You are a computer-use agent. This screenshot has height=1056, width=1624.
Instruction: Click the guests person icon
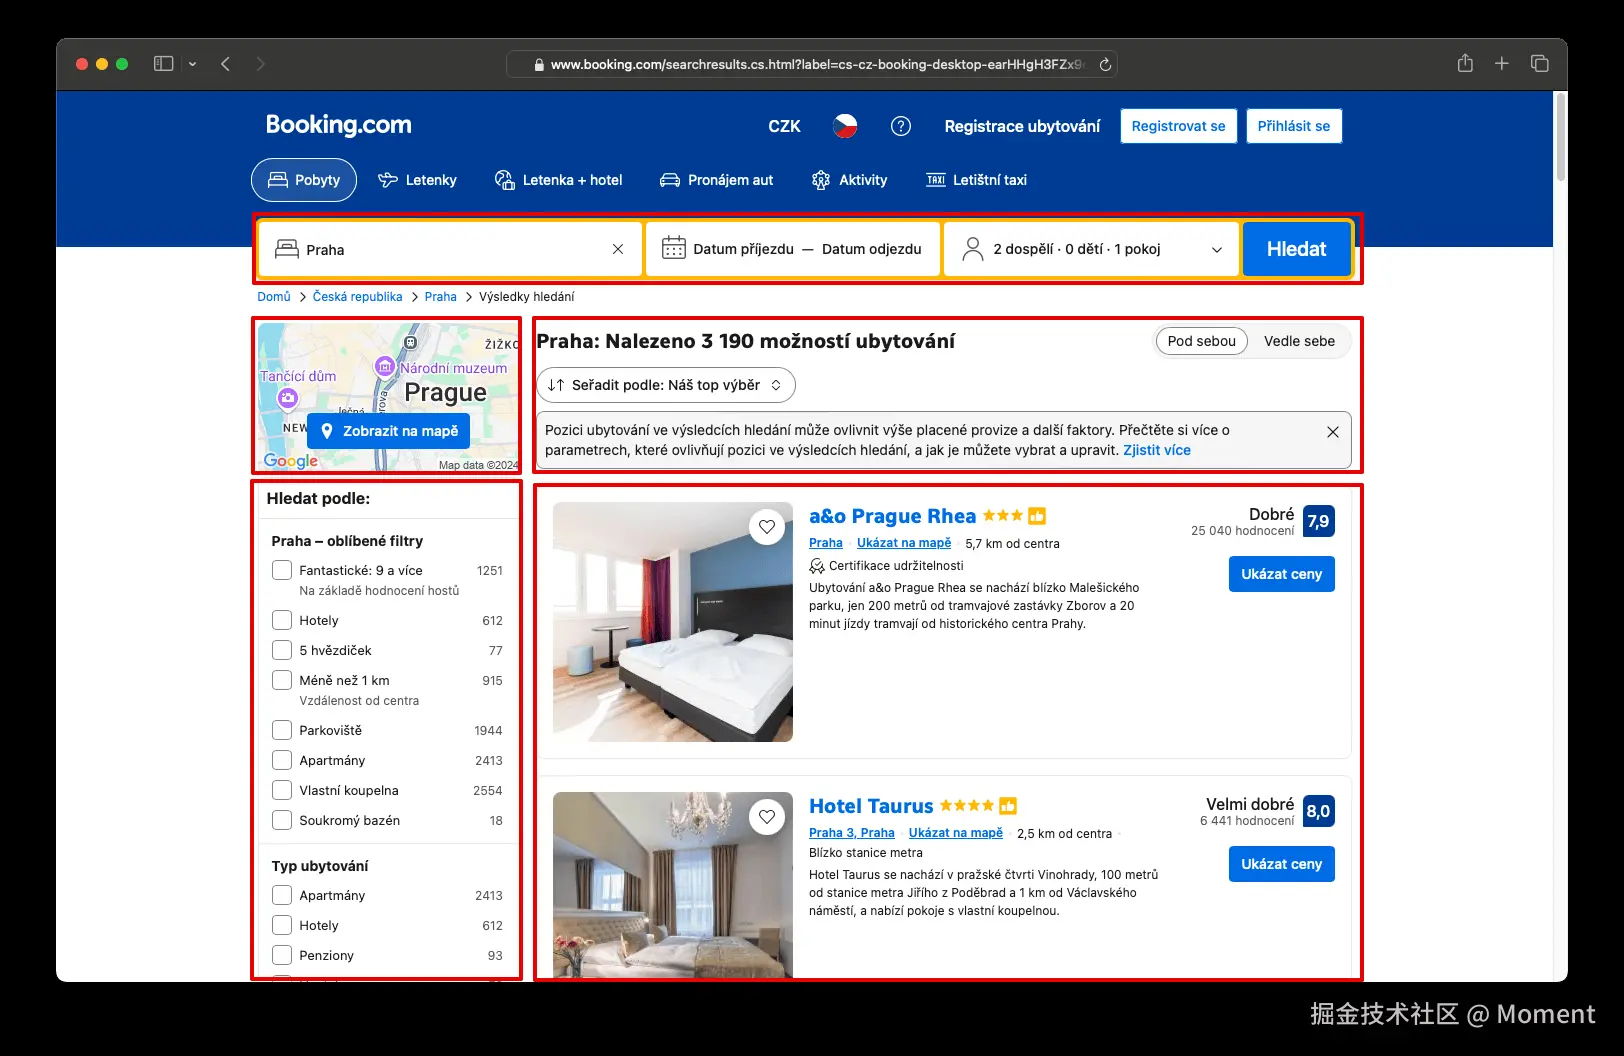(x=973, y=248)
